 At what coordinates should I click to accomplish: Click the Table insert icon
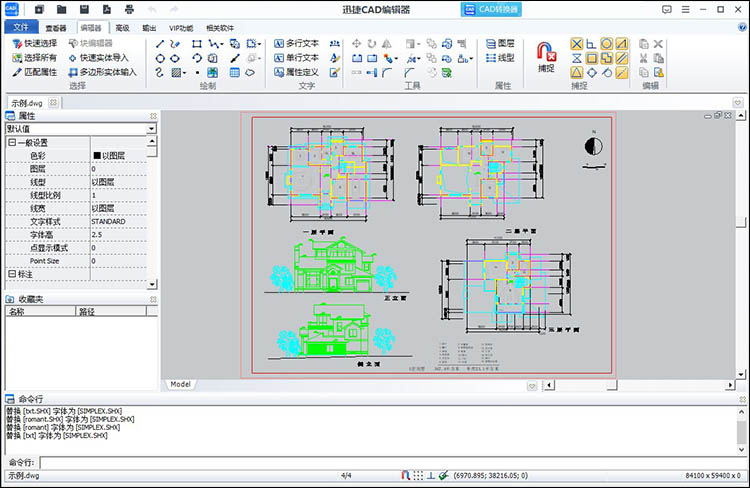point(234,73)
